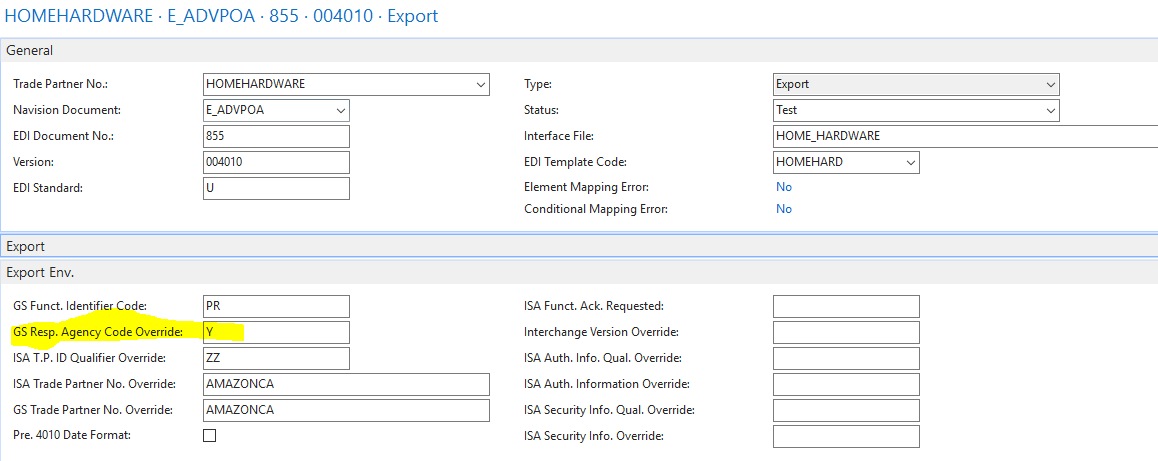Select the ISA Security Info. Override field

click(x=846, y=436)
